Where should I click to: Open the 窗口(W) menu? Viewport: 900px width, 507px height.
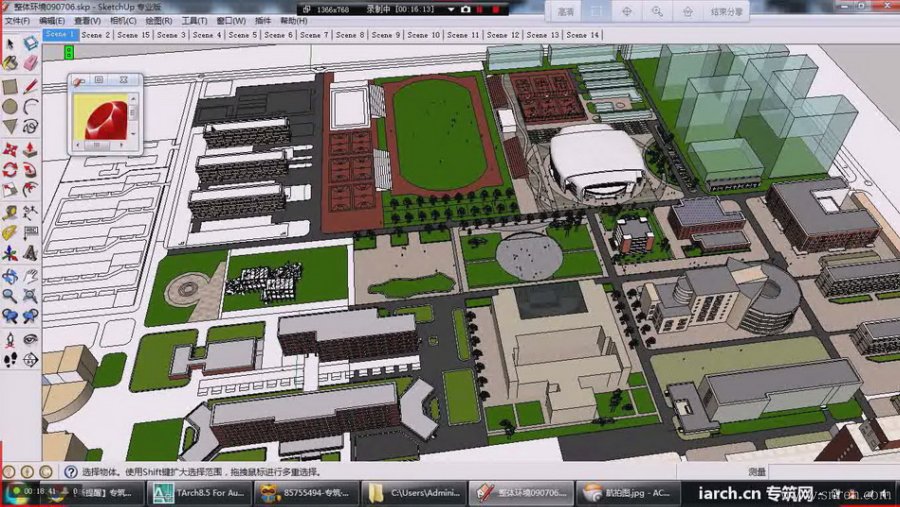point(231,21)
